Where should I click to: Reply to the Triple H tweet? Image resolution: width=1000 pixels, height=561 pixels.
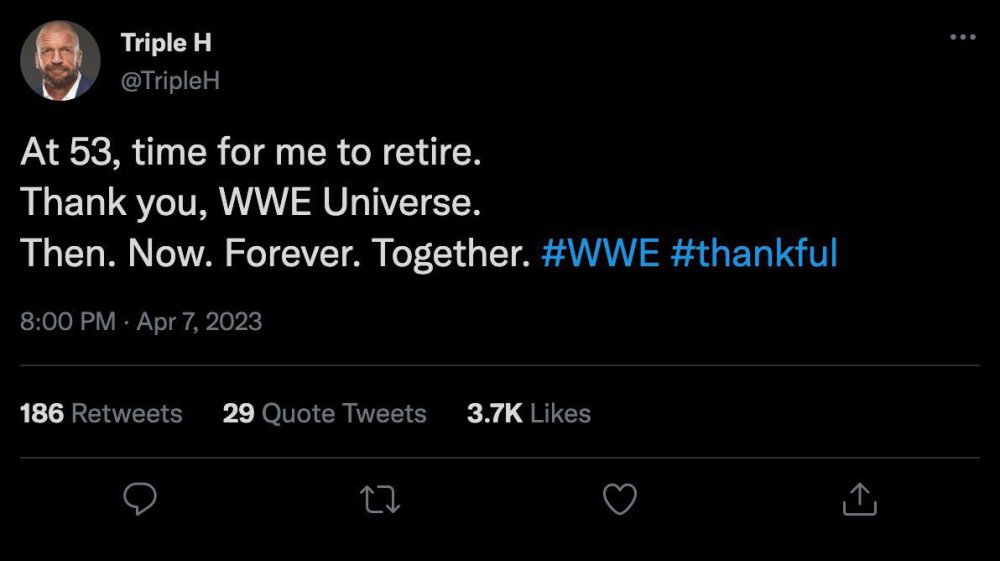click(x=140, y=499)
